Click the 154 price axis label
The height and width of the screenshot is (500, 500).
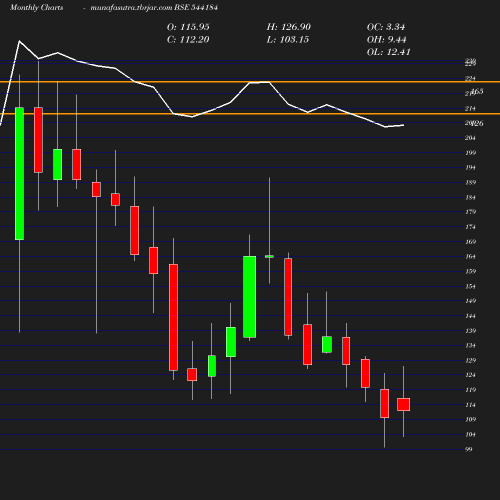click(x=470, y=286)
